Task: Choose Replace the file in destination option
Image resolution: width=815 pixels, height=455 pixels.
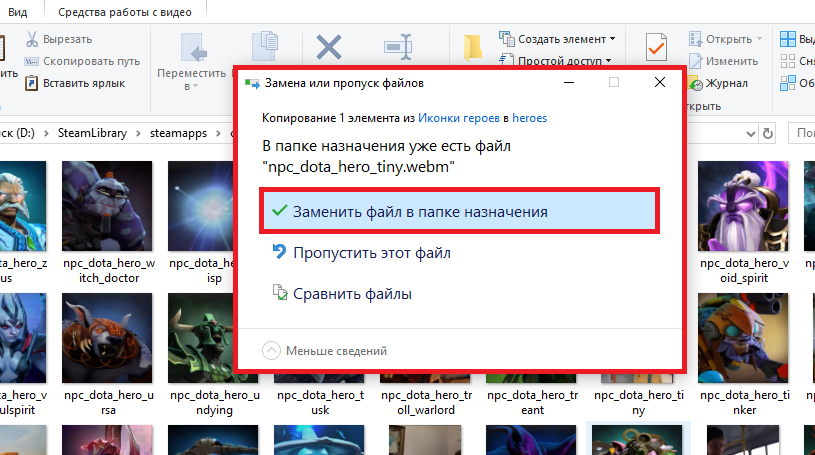Action: pyautogui.click(x=459, y=211)
